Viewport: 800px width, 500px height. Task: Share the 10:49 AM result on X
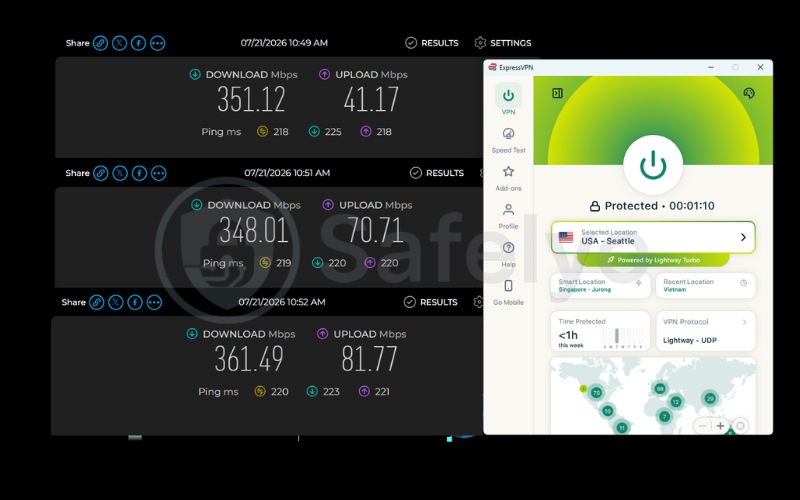point(119,43)
